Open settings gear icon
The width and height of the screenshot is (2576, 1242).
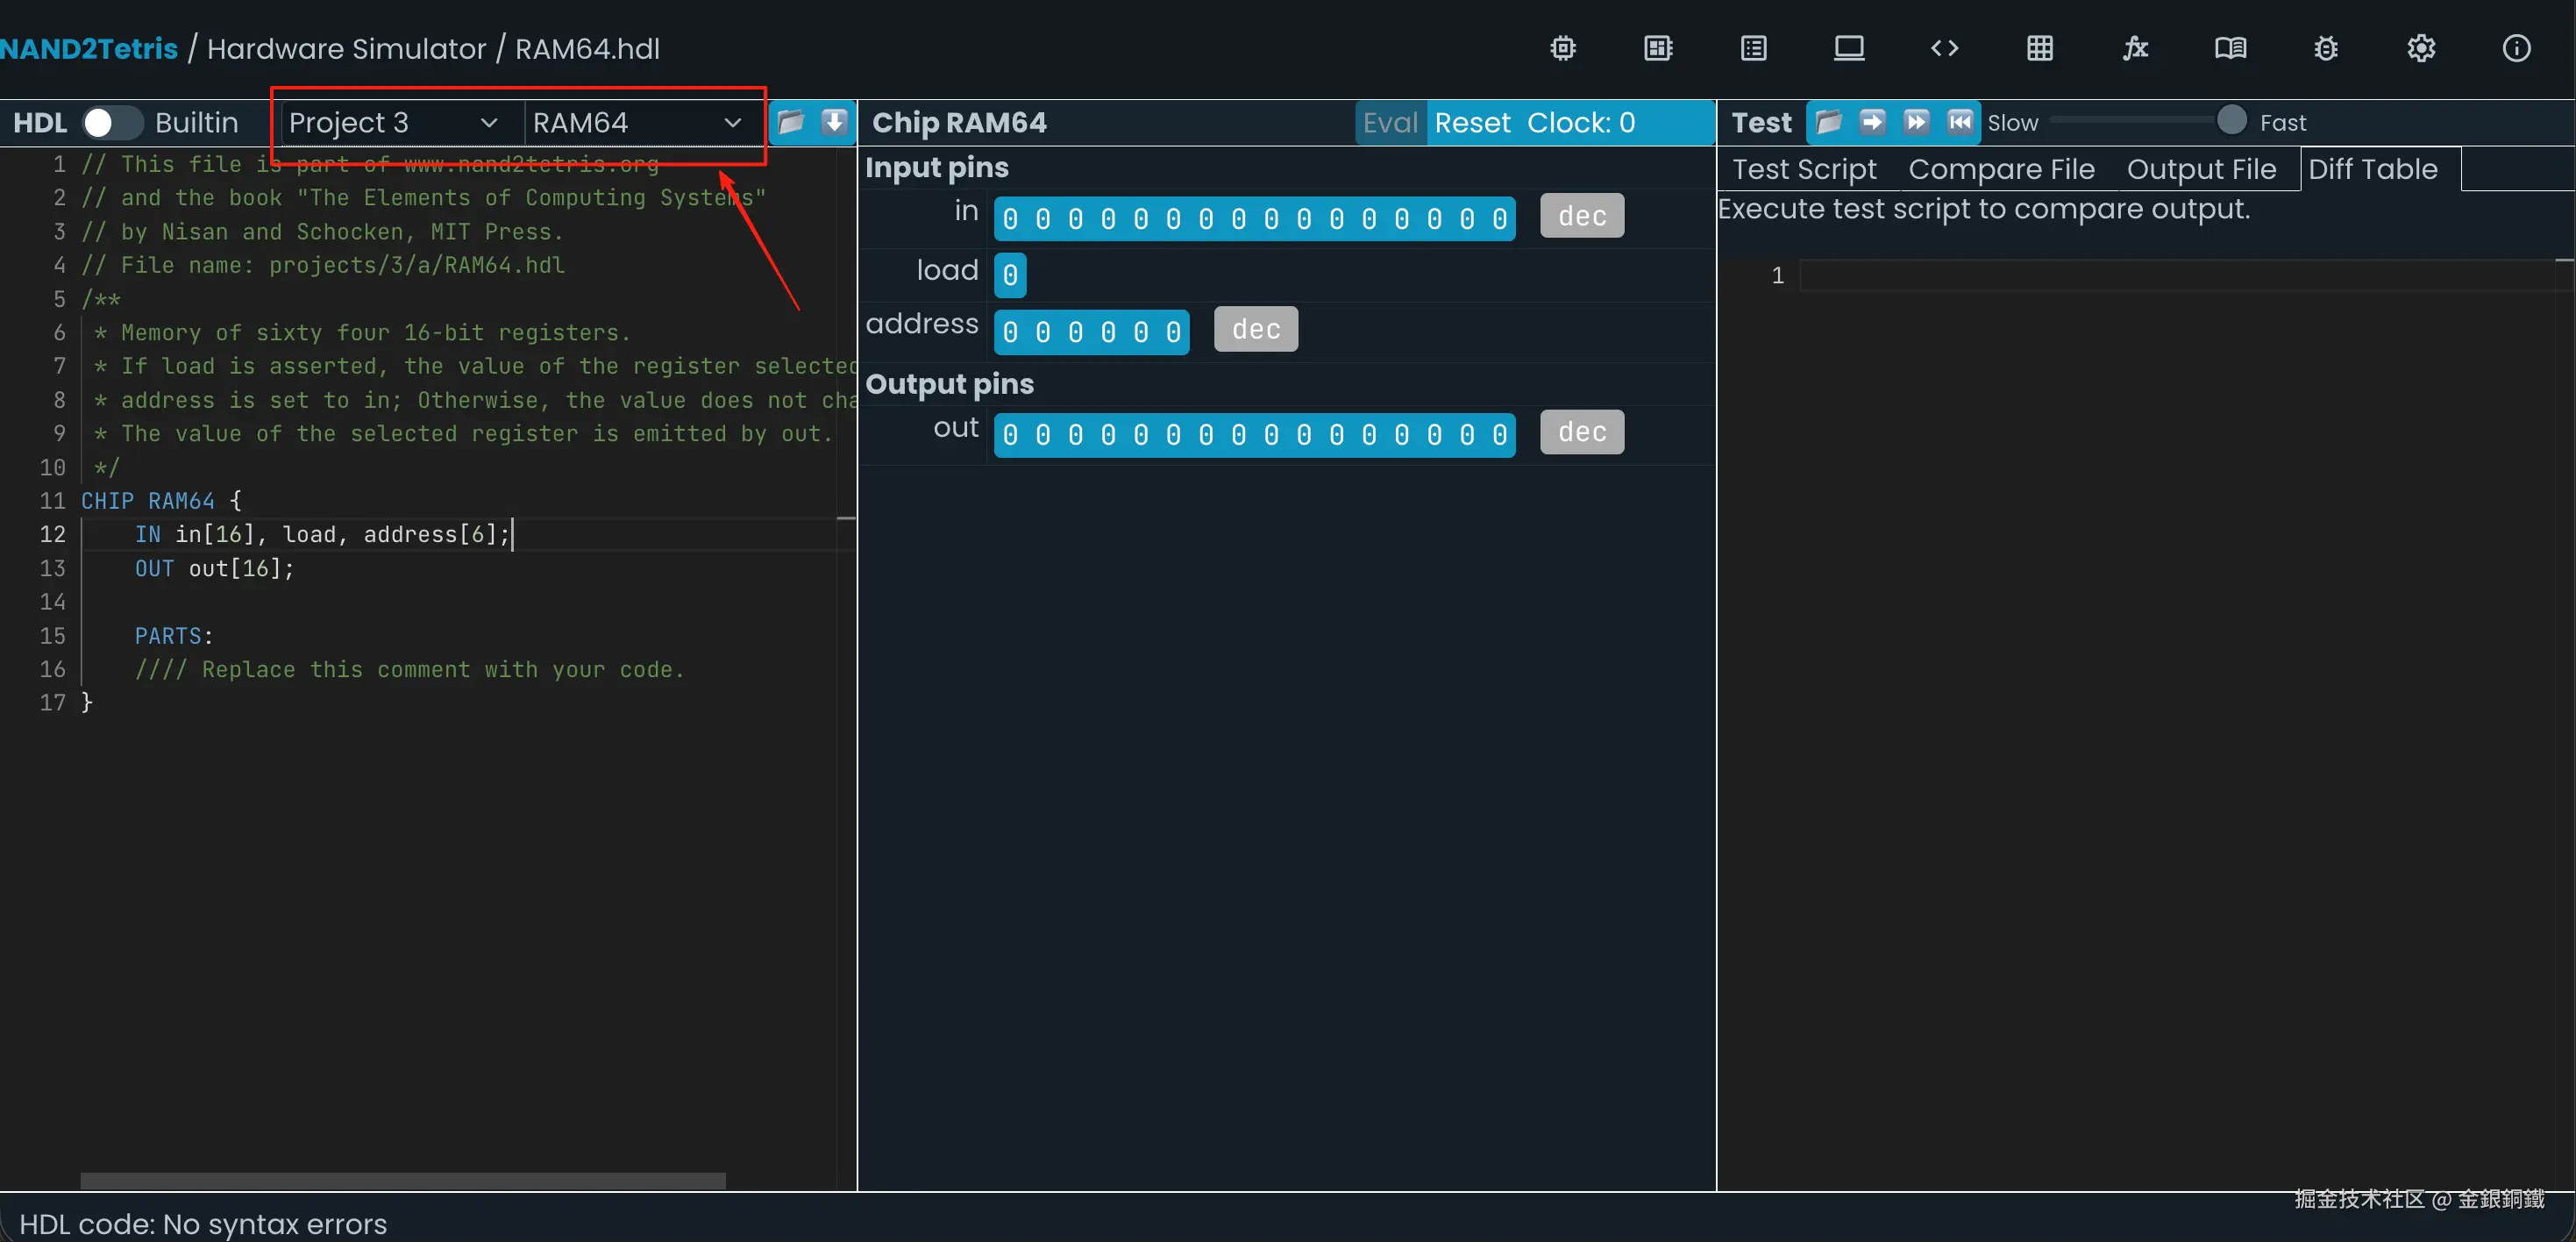point(2420,48)
